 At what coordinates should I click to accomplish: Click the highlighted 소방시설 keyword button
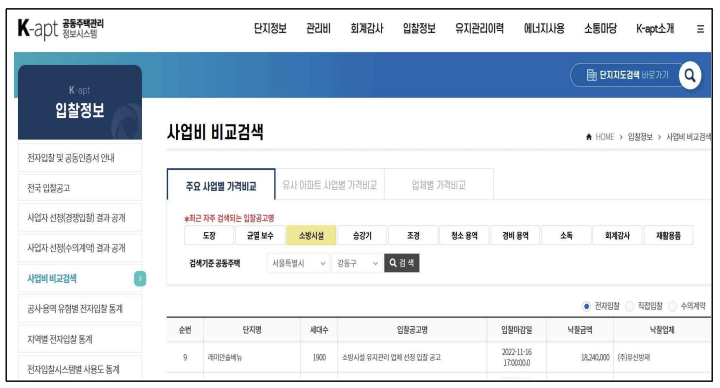(311, 235)
